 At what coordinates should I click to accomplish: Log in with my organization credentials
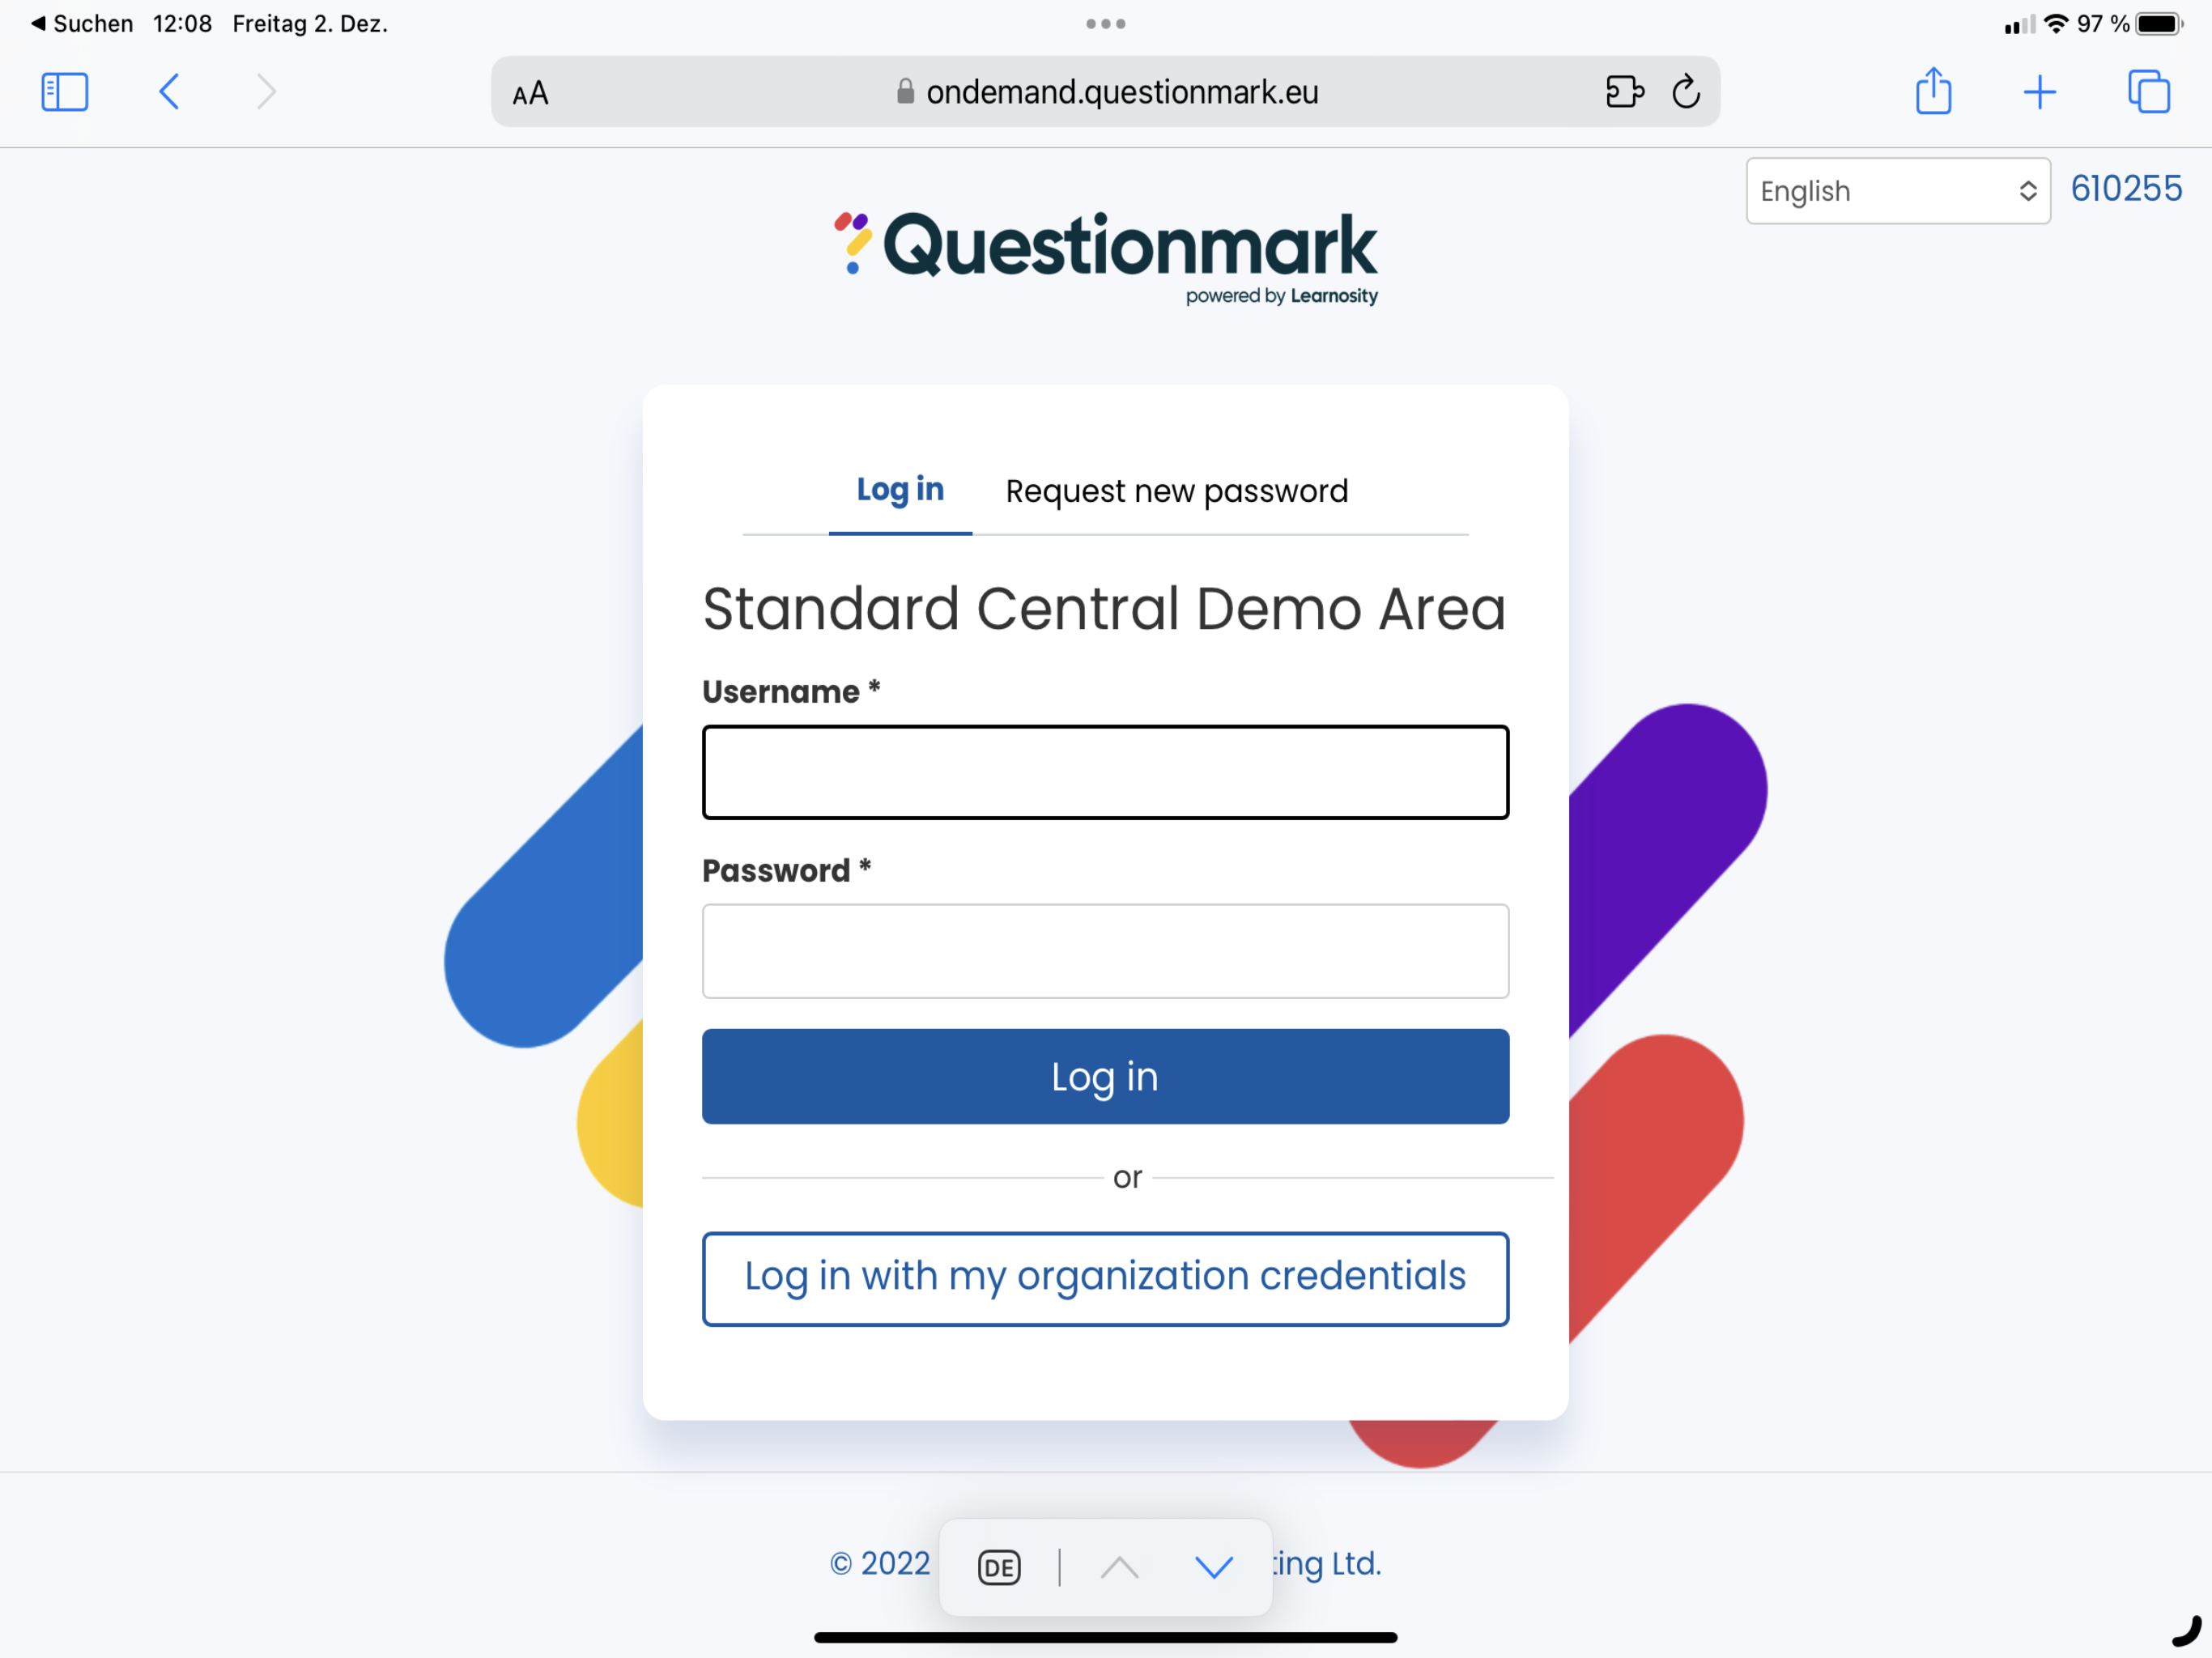click(x=1105, y=1279)
